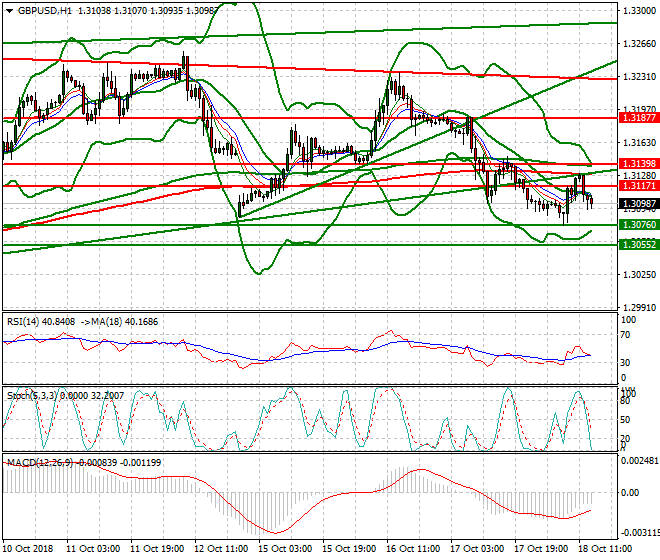Select the 1.32310 price scale value
Screen dimensions: 660x560
(x=639, y=77)
